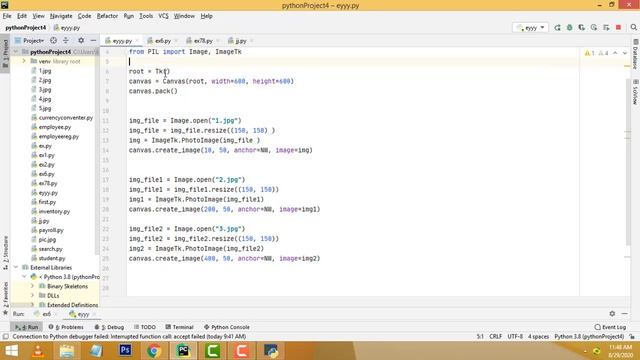
Task: Click the locate/select opened file icon
Action: tap(53, 40)
